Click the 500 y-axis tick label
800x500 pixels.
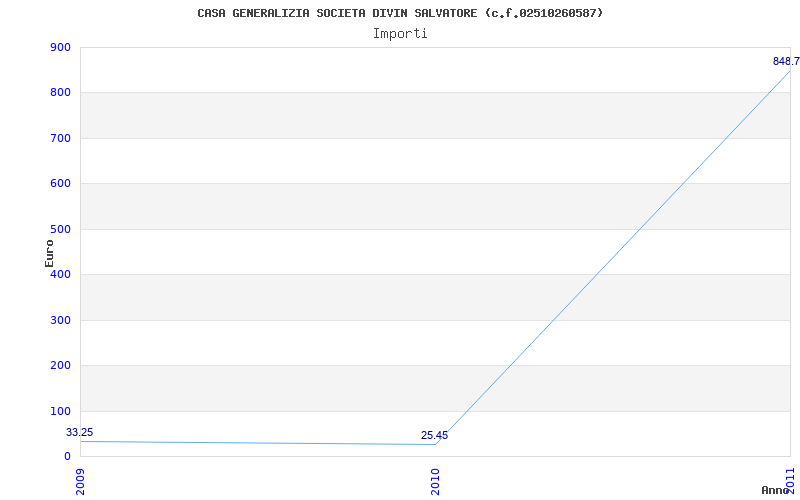pos(60,229)
